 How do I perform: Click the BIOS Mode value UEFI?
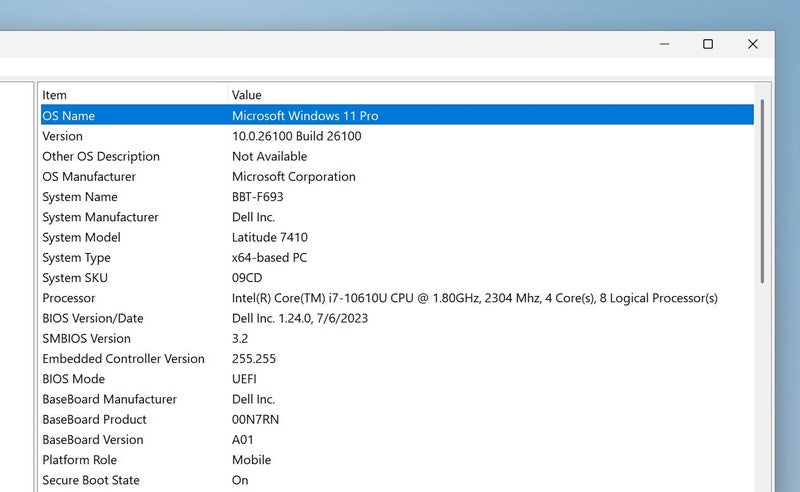click(245, 379)
